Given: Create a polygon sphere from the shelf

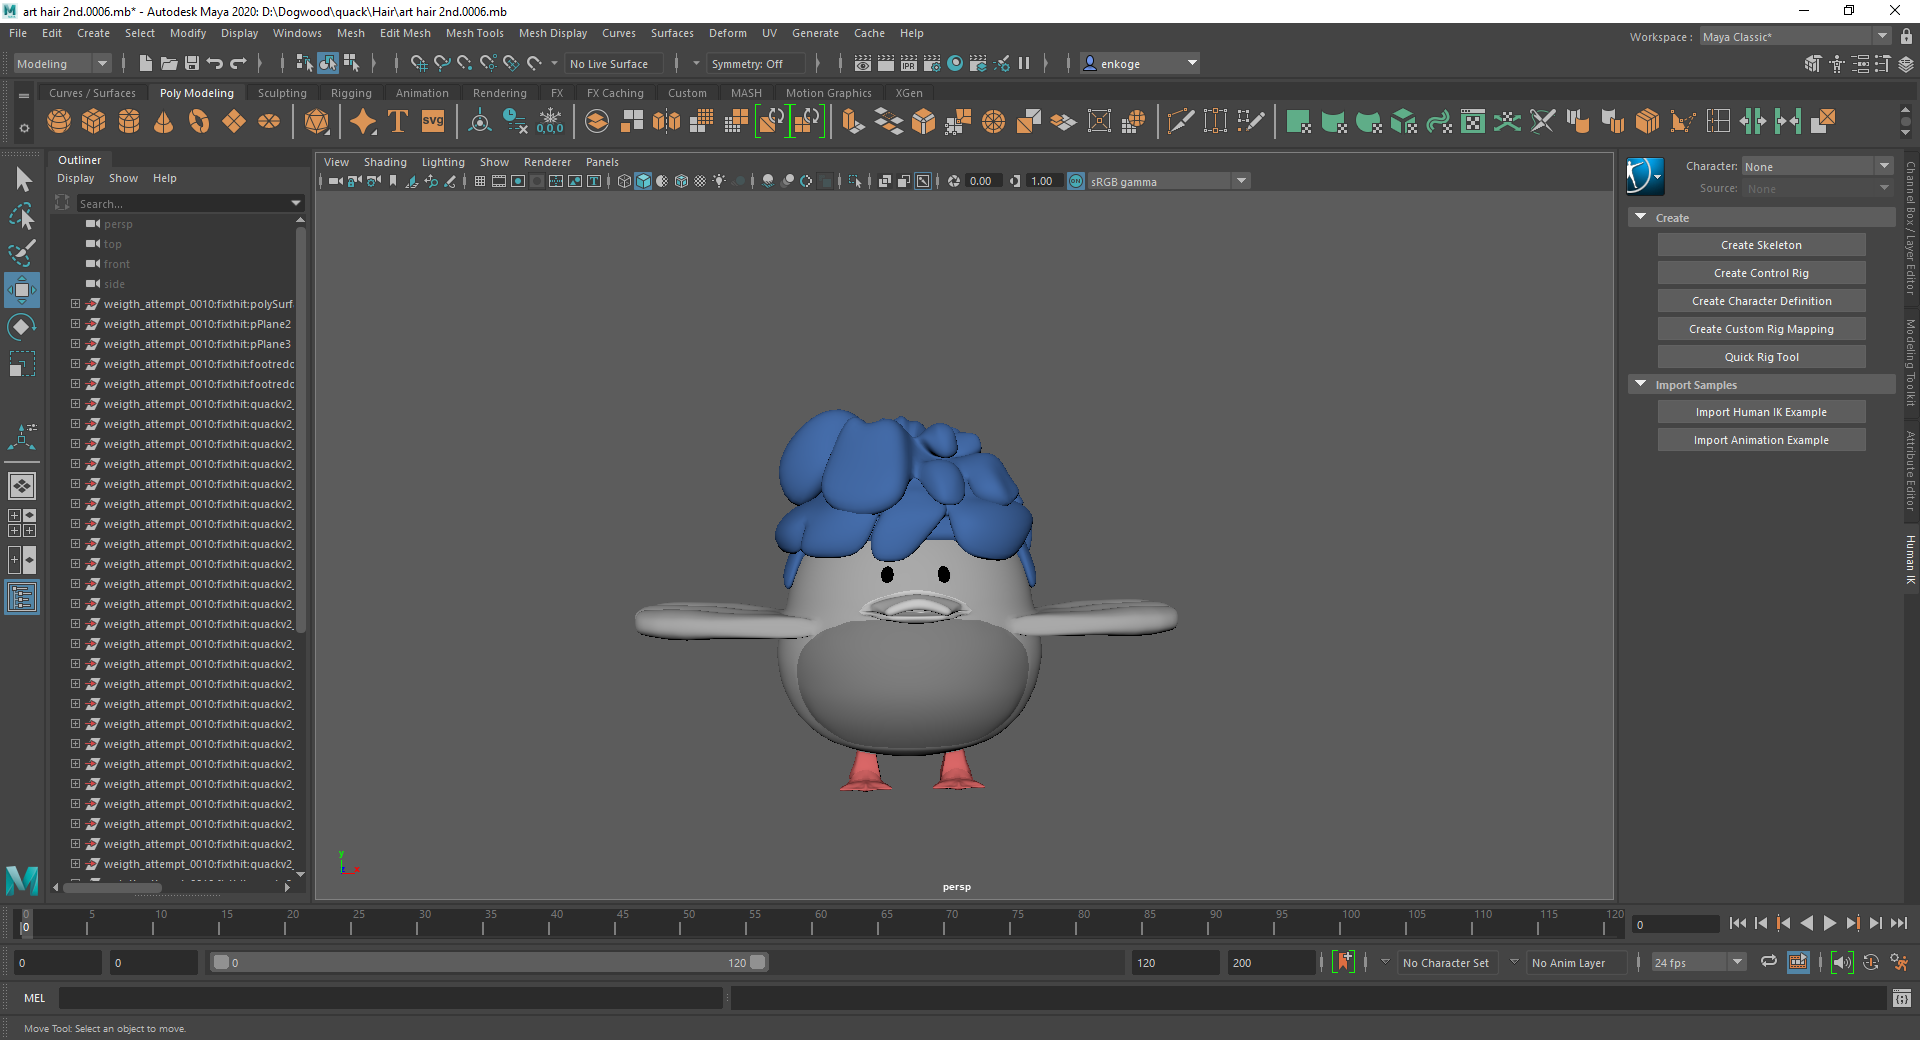Looking at the screenshot, I should [x=59, y=122].
